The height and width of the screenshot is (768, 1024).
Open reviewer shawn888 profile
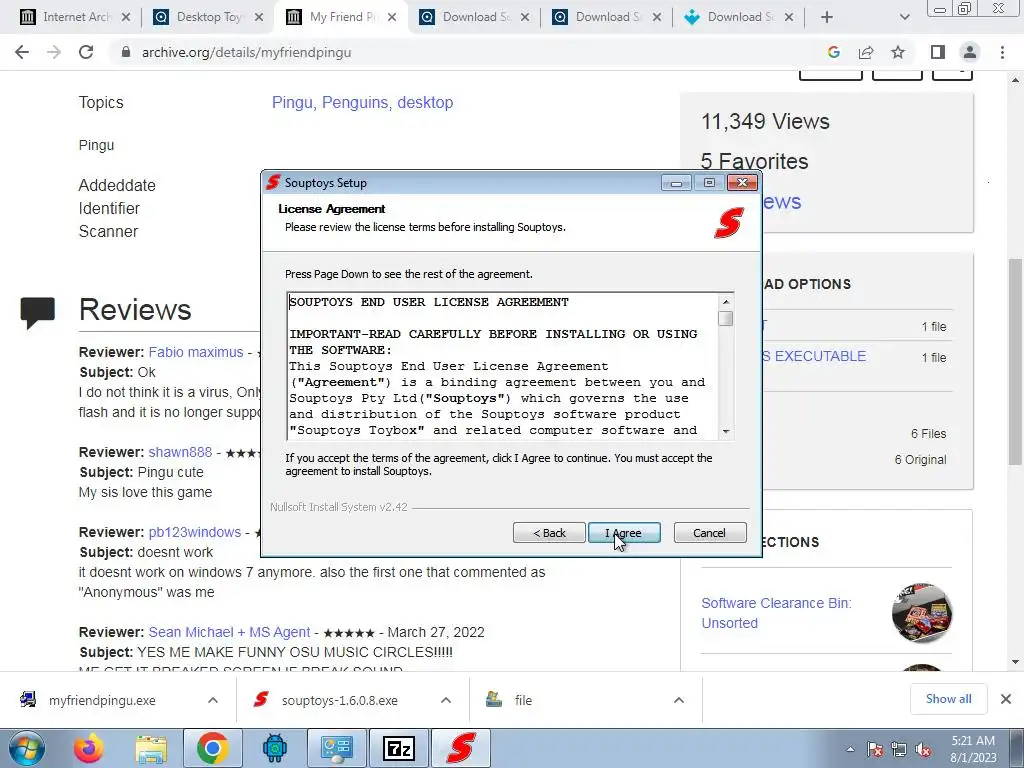(180, 452)
